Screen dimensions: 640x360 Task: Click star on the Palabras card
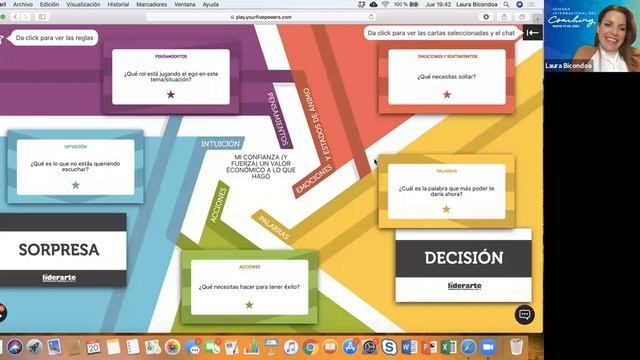tap(446, 209)
